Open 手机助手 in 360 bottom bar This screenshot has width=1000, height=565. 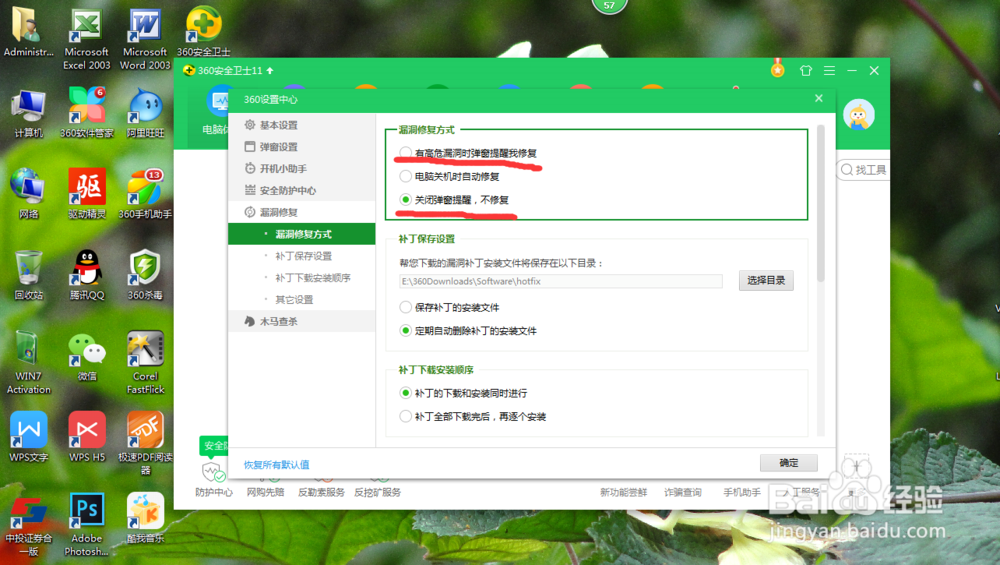click(x=741, y=492)
